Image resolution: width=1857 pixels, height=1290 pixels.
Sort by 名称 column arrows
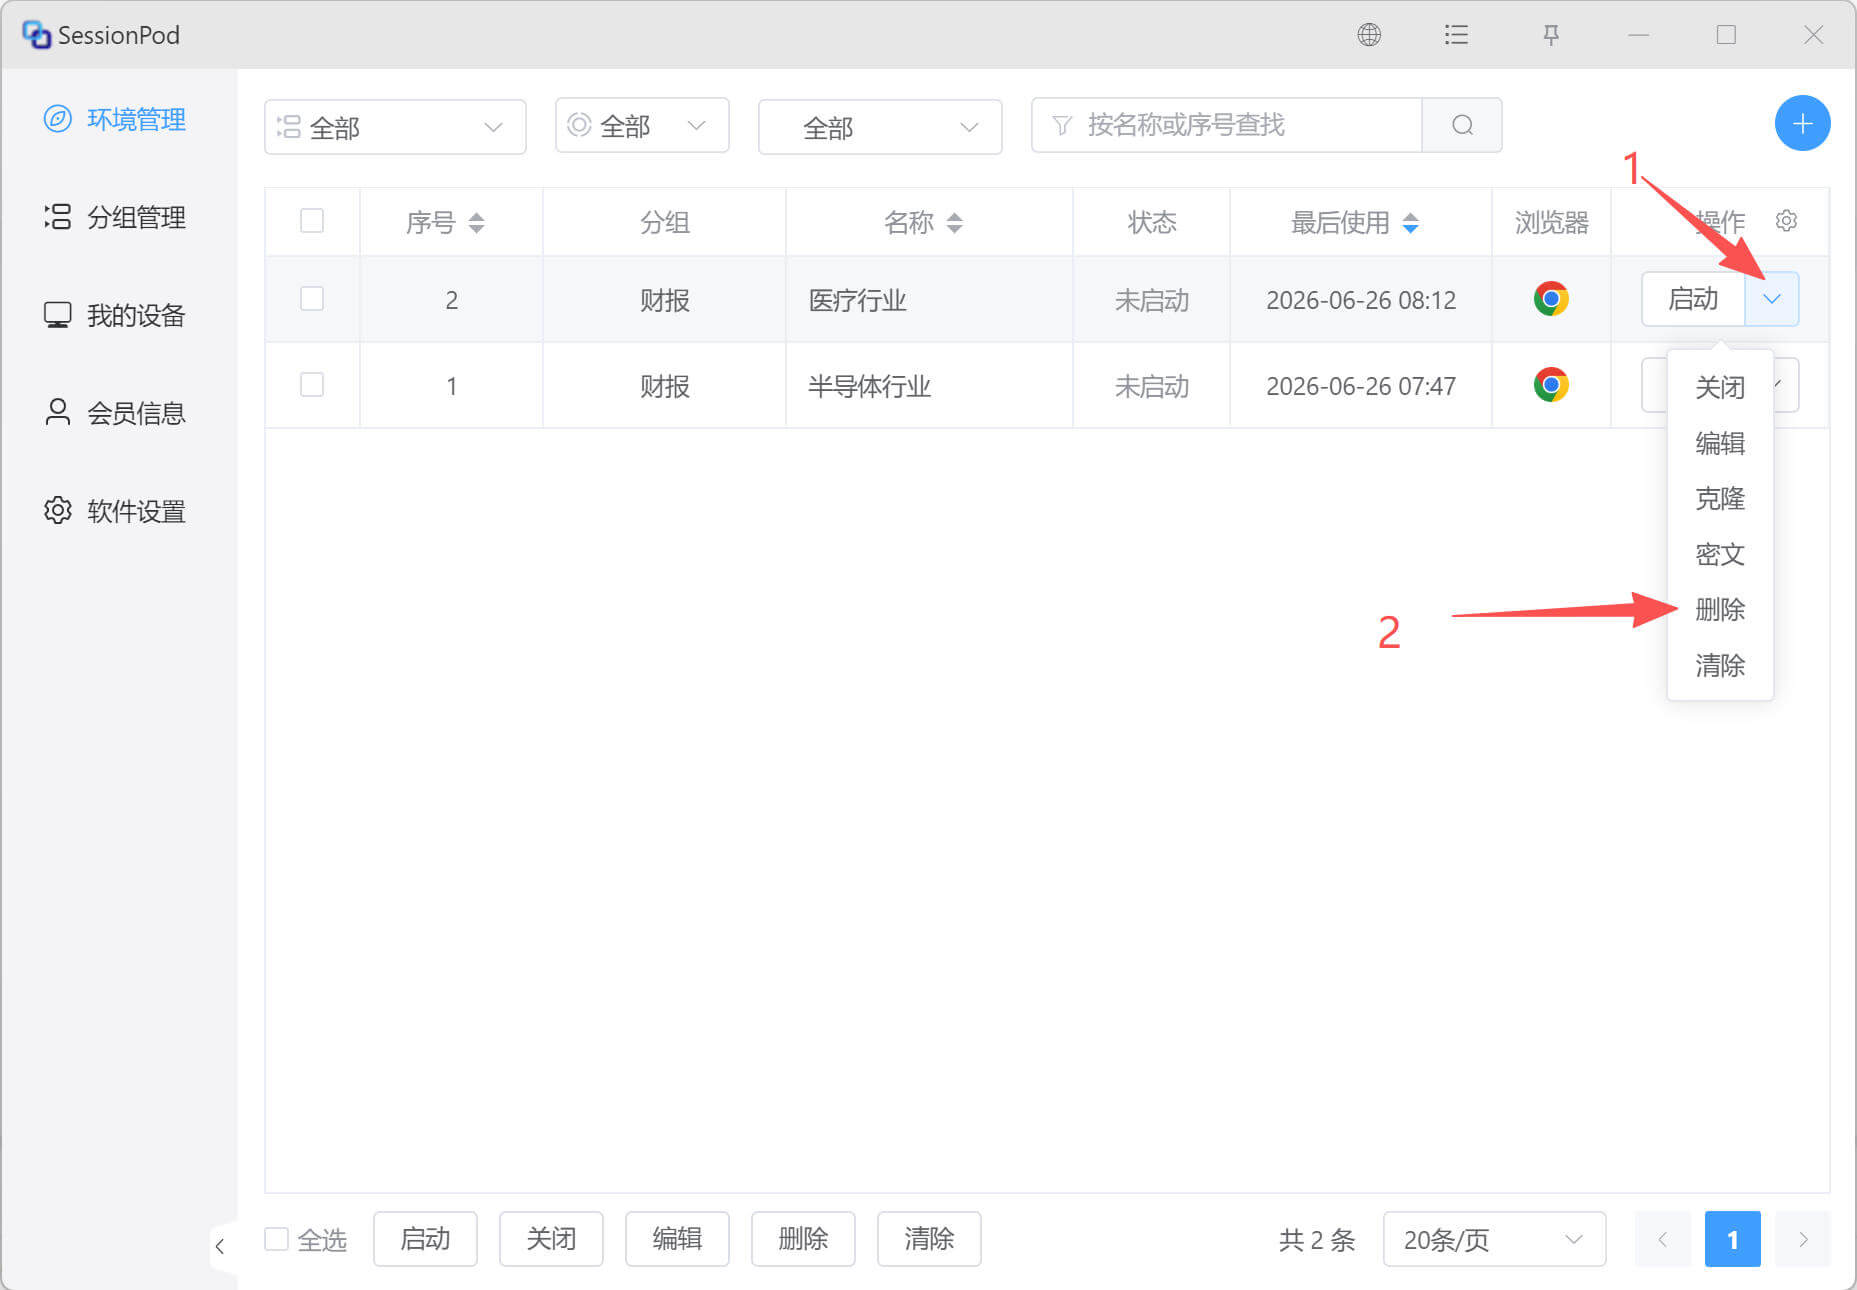pyautogui.click(x=955, y=222)
